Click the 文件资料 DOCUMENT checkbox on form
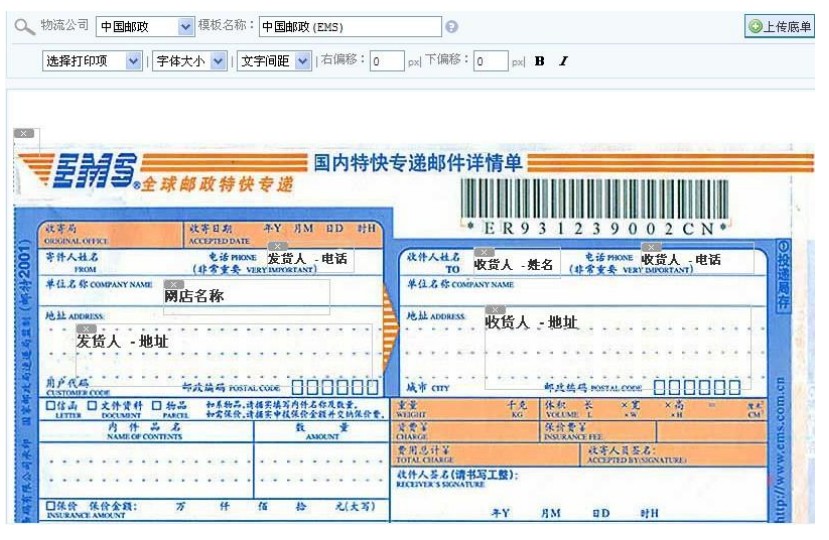Screen dimensions: 829x540 [92, 406]
